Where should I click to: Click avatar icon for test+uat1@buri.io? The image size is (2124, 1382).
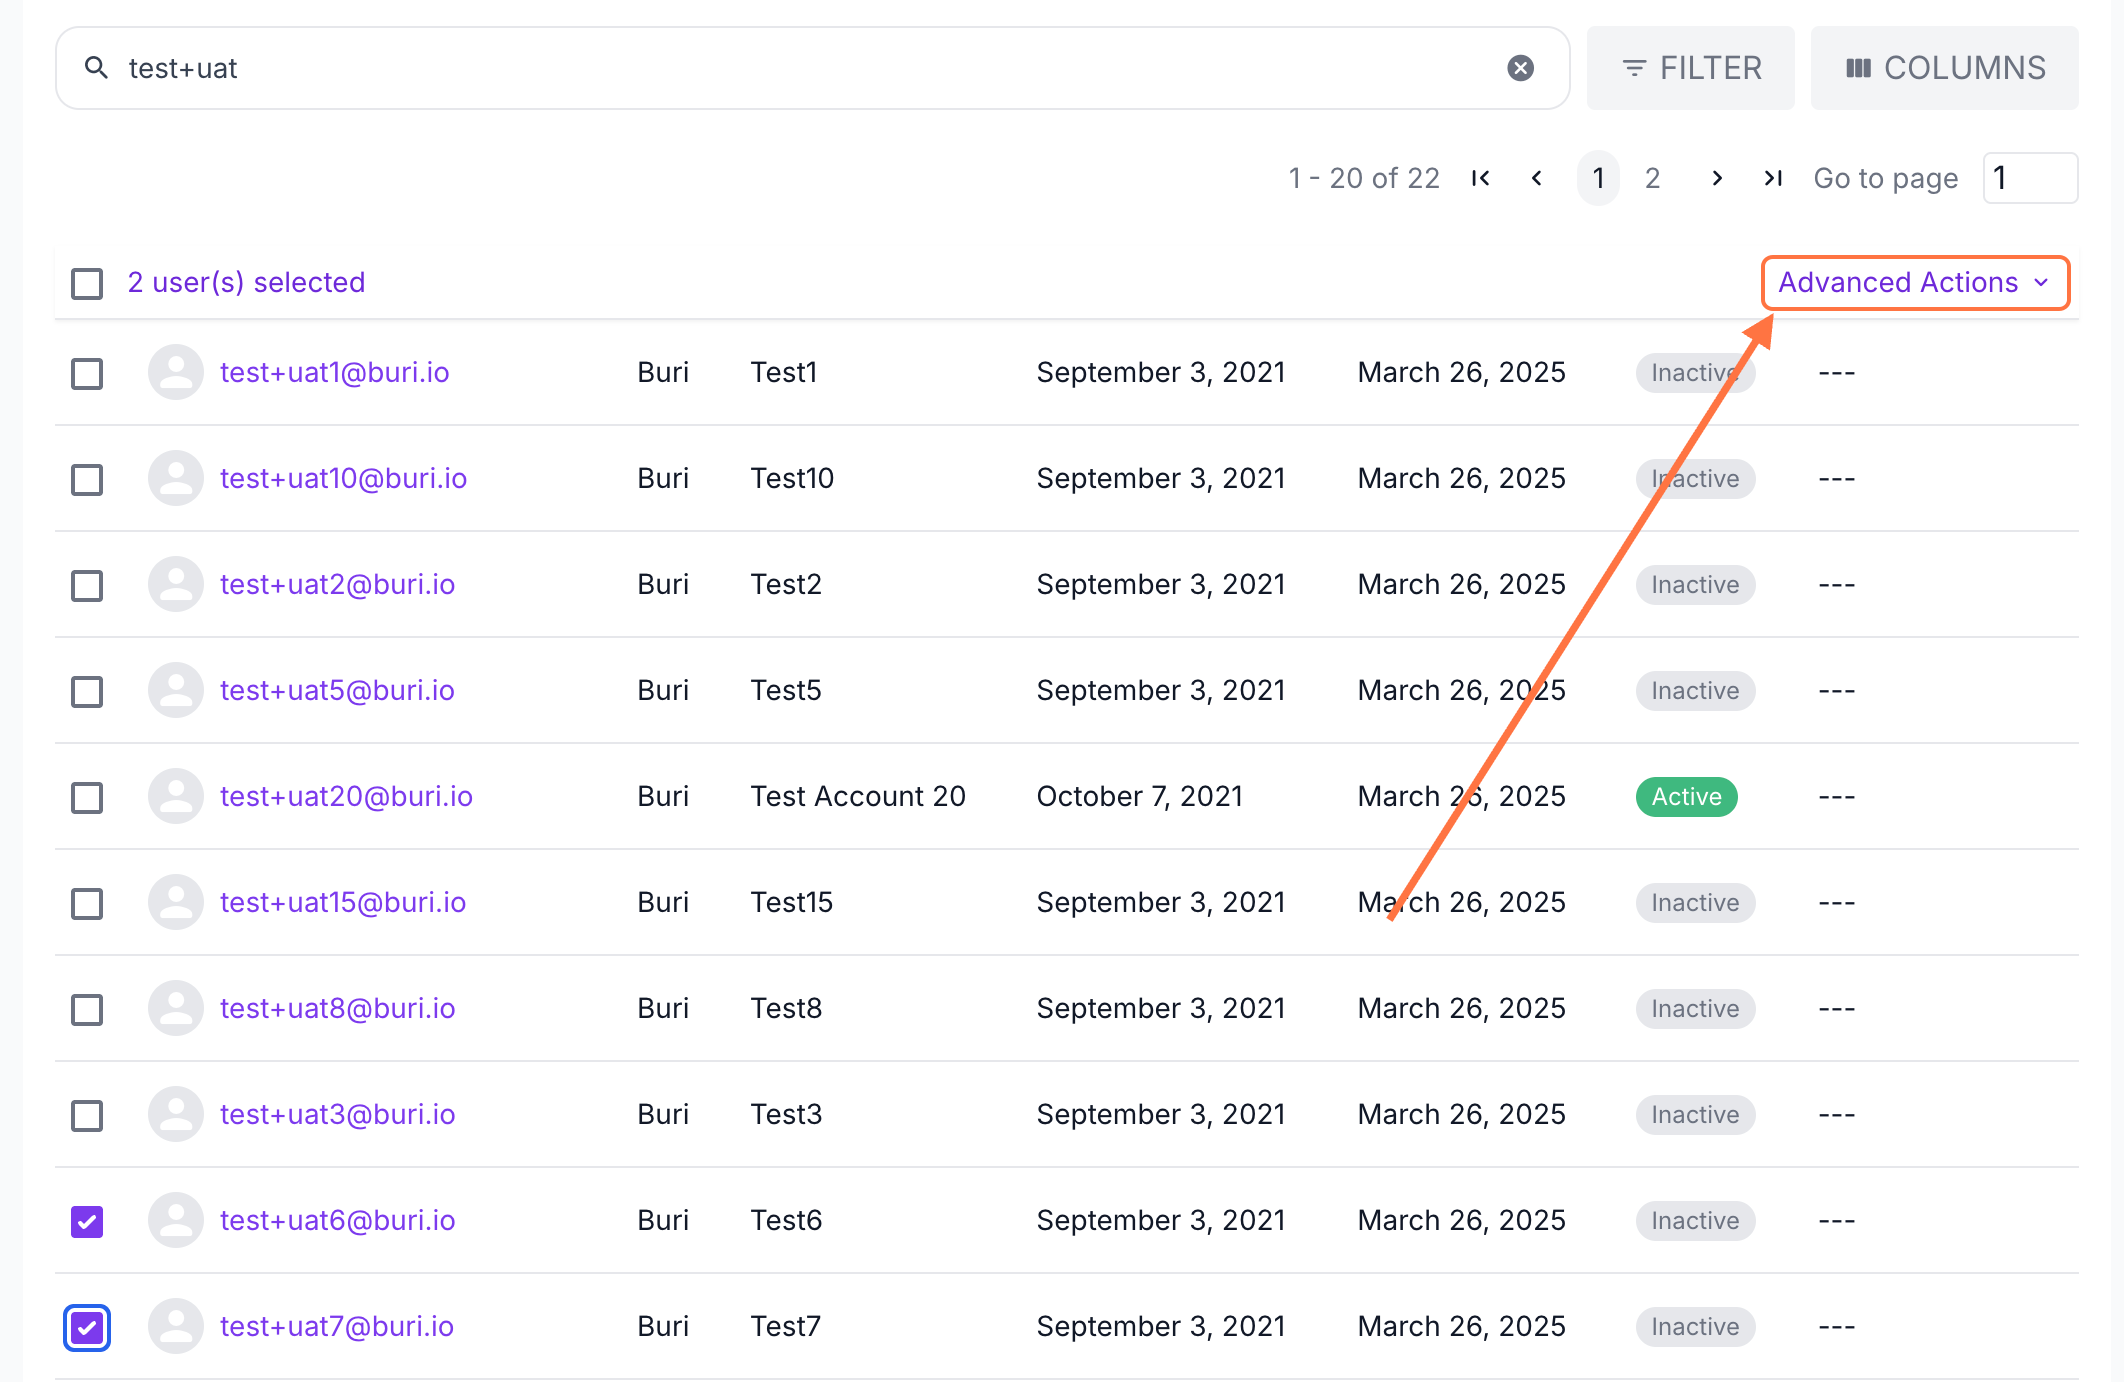coord(176,372)
